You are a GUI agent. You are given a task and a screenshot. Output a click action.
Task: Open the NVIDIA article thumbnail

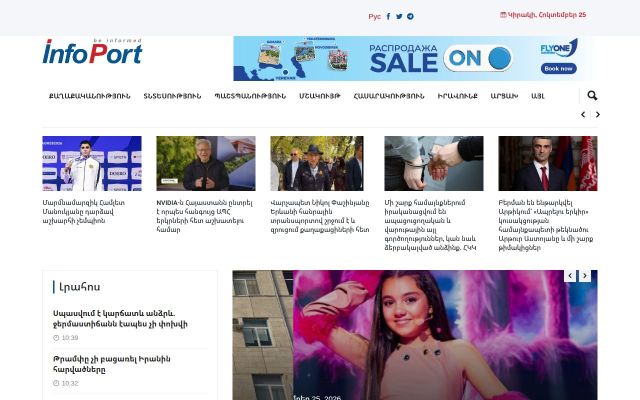tap(206, 163)
